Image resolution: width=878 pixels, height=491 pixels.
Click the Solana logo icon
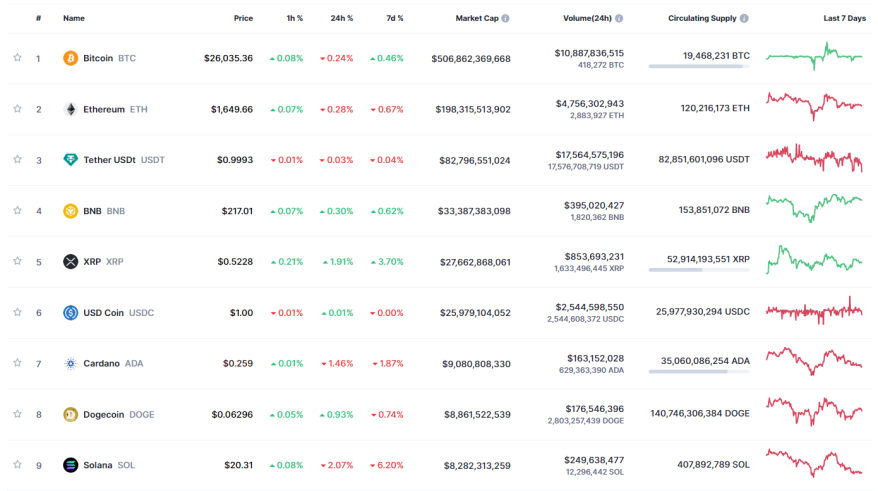[x=71, y=465]
